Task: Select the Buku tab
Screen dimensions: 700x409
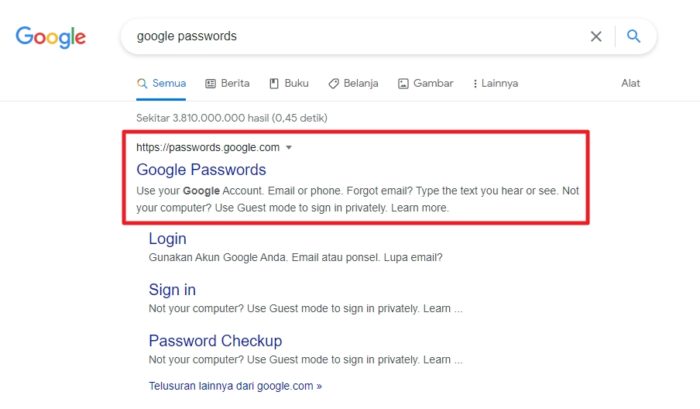Action: coord(289,83)
